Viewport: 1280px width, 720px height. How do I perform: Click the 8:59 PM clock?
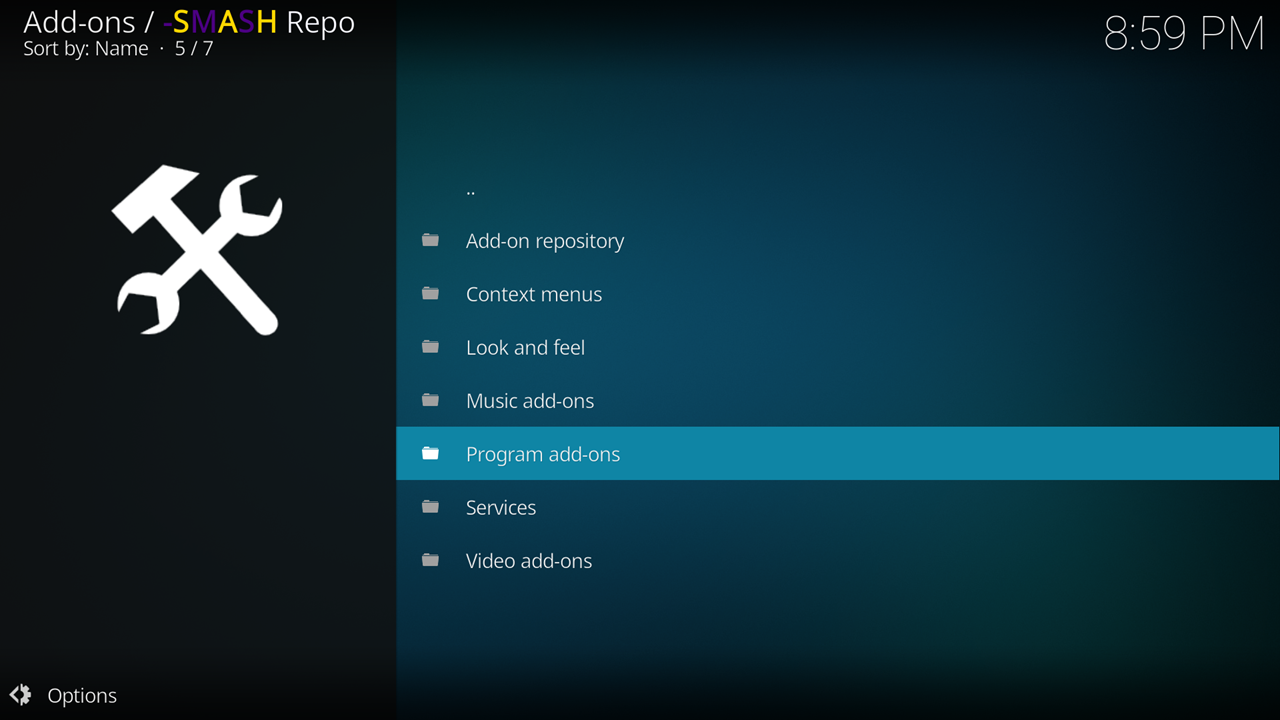(x=1184, y=34)
